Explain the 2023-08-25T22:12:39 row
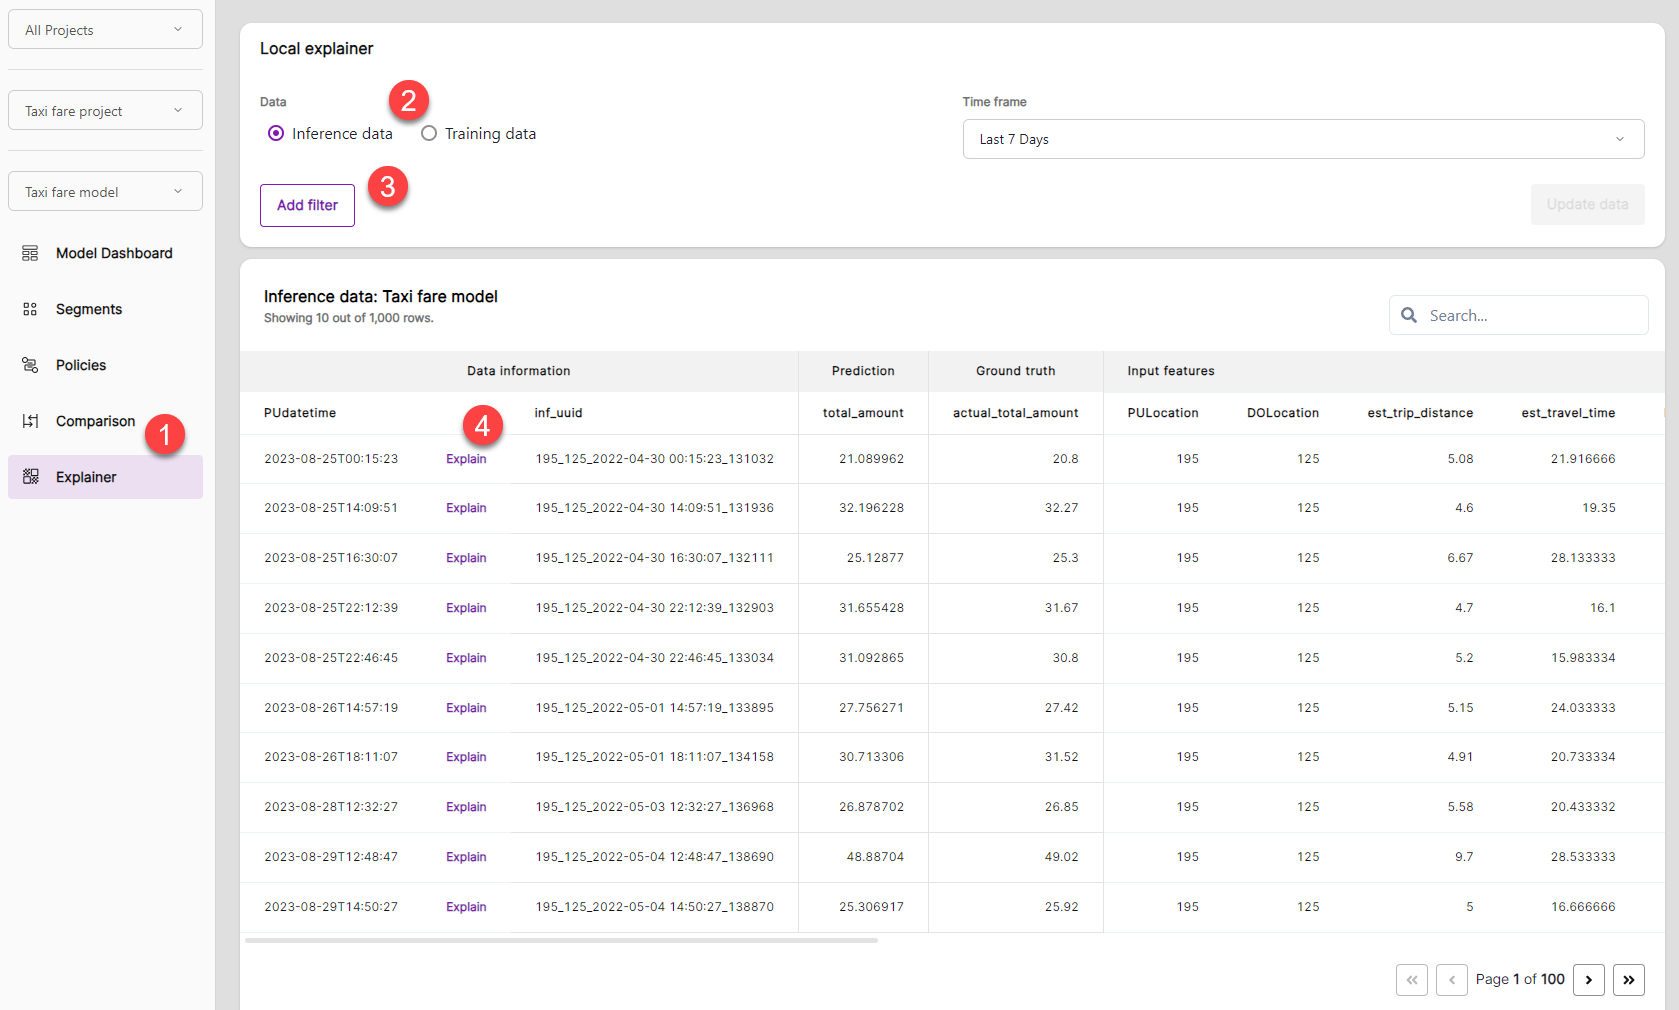 point(466,608)
